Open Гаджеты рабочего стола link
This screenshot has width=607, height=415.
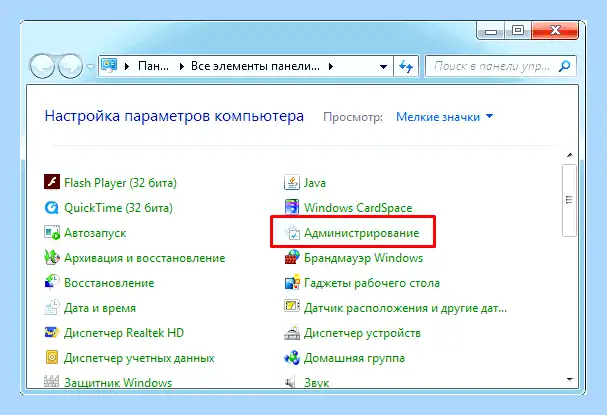click(x=372, y=283)
